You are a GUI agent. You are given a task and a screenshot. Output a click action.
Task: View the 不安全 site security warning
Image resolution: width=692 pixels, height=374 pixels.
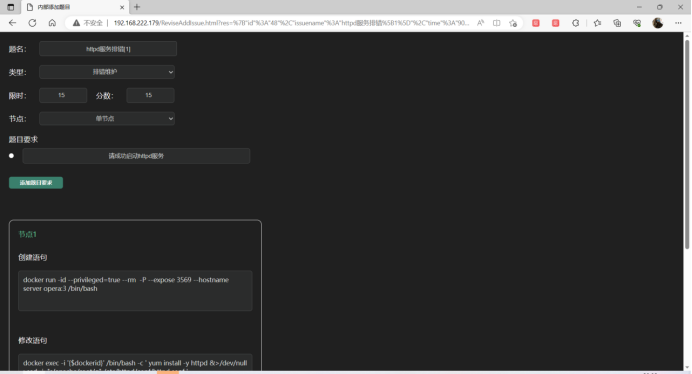(x=87, y=23)
